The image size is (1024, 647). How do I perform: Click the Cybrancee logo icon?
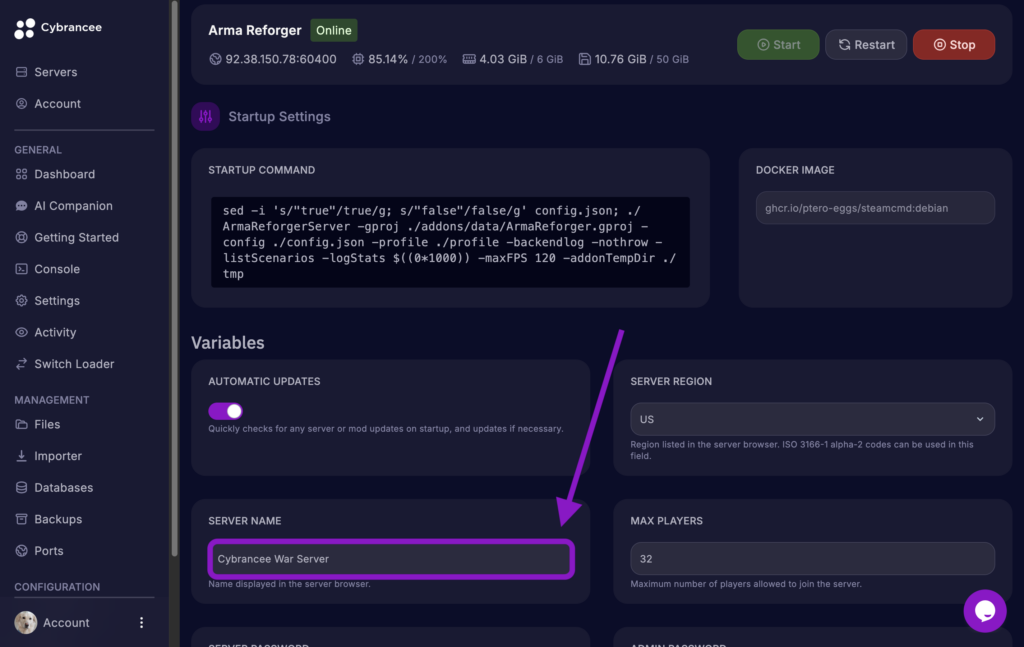[24, 28]
